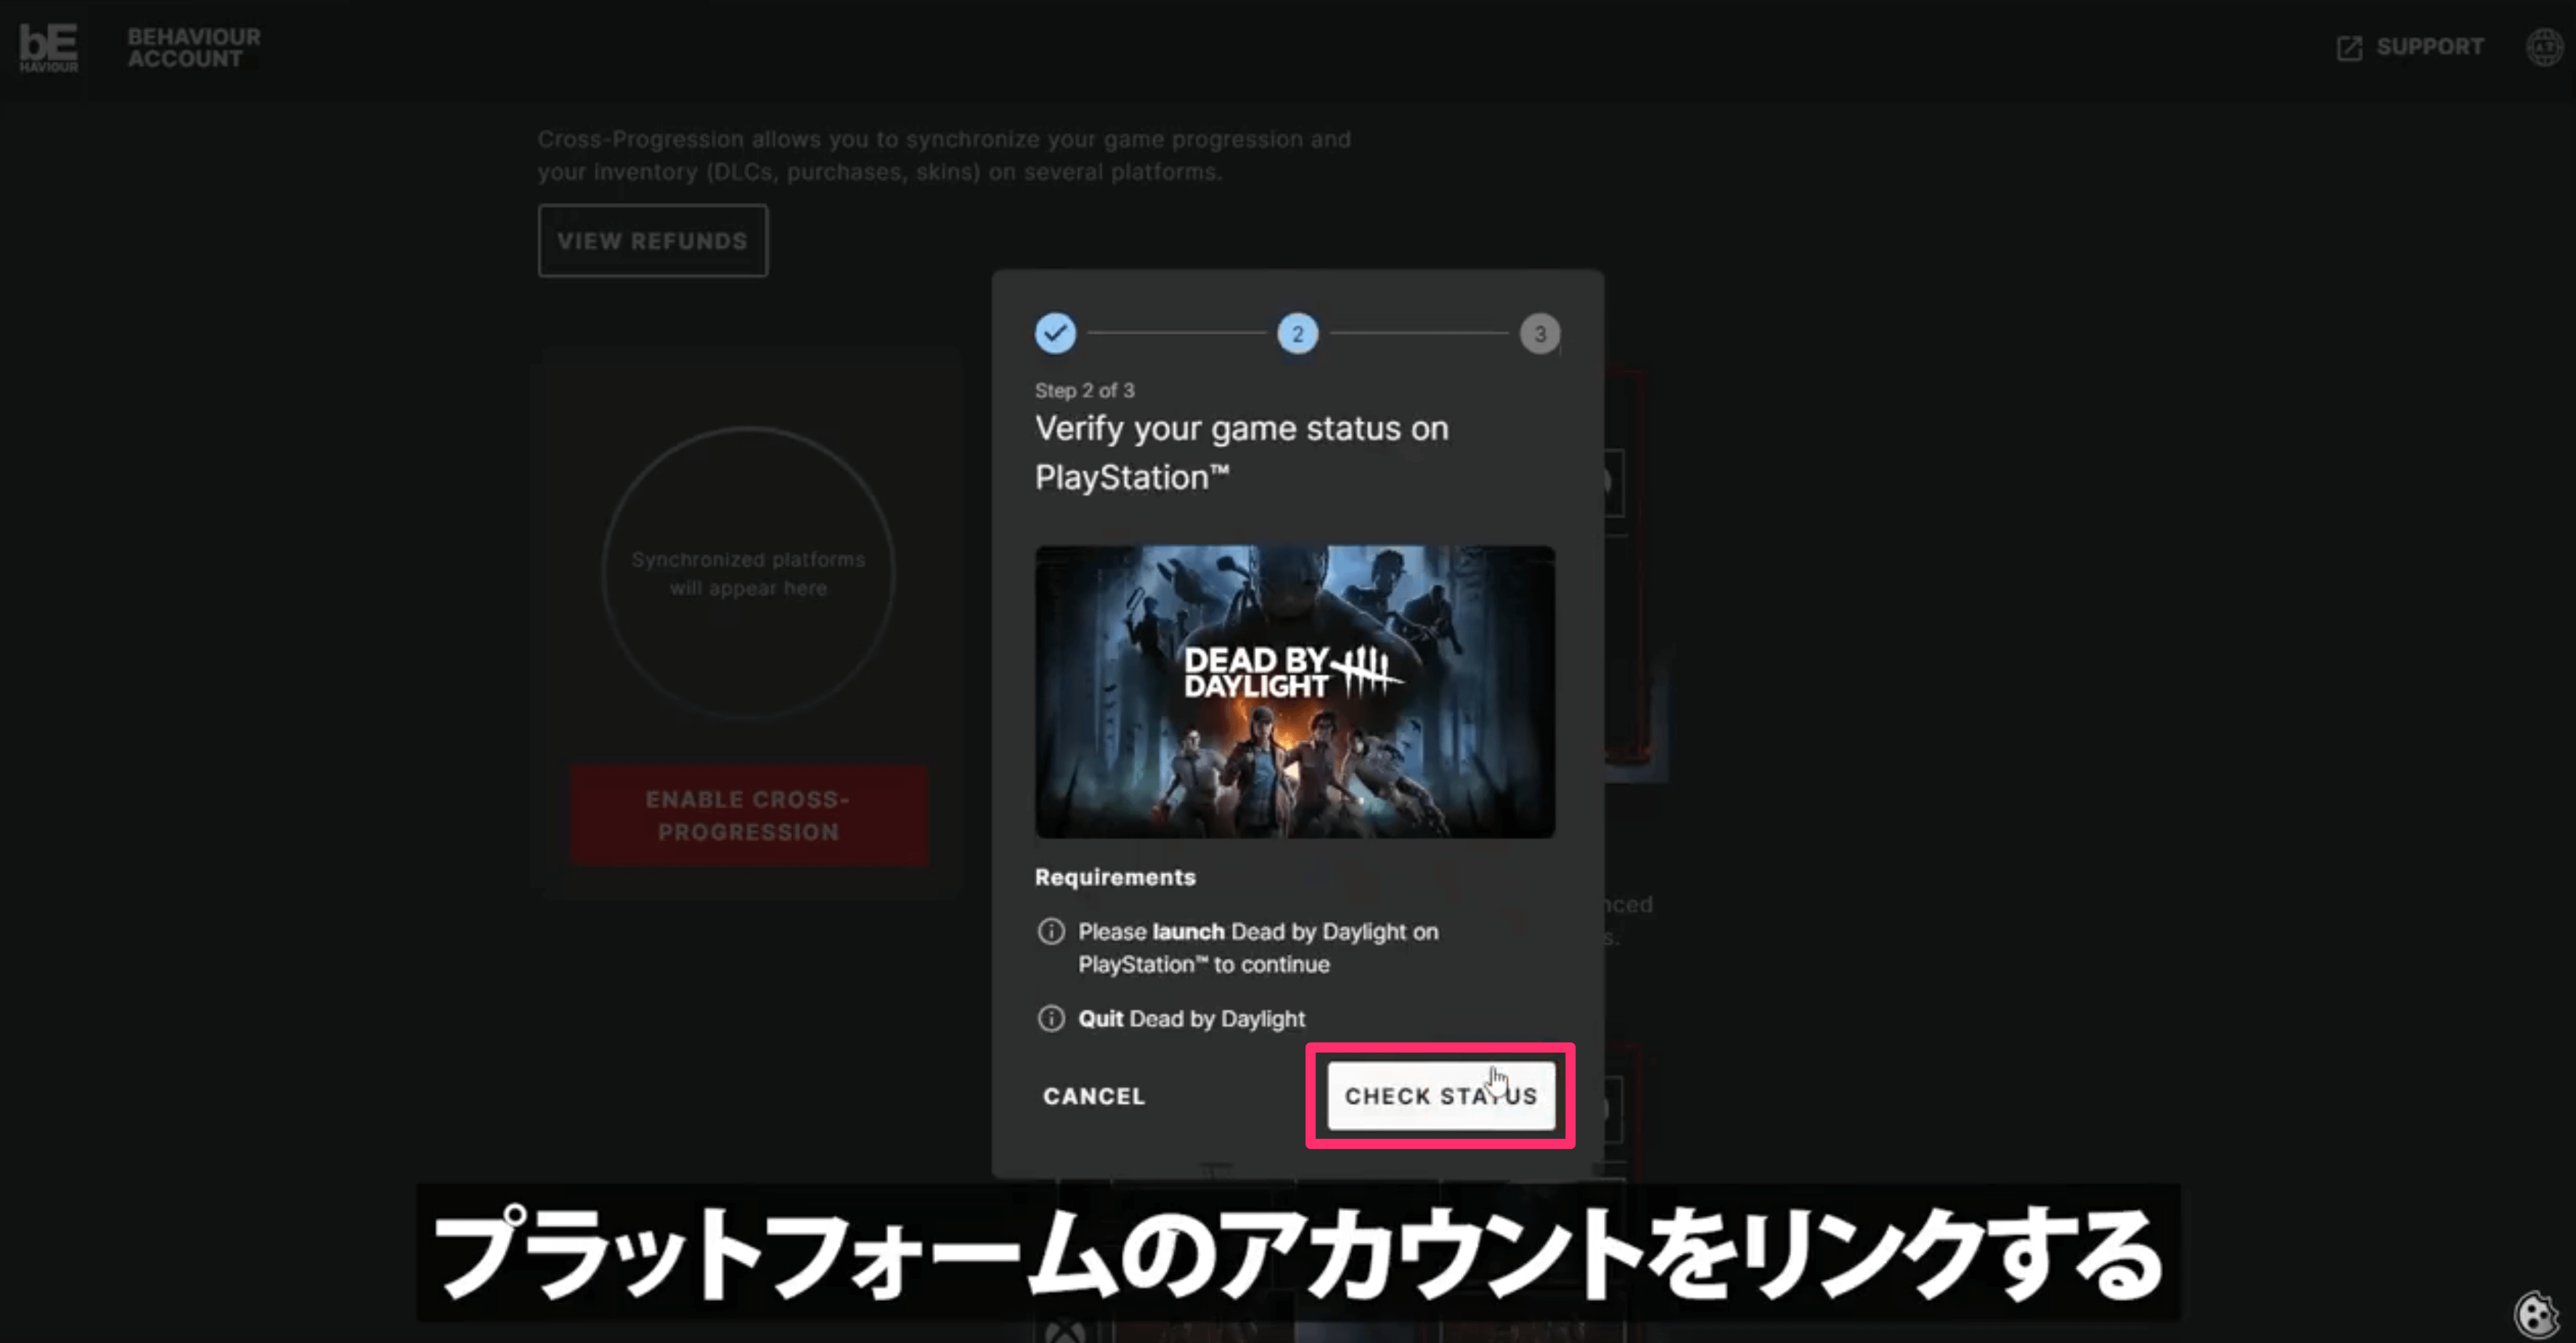Viewport: 2576px width, 1343px height.
Task: Click 'Synchronized platforms will appear here' placeholder
Action: [x=748, y=573]
